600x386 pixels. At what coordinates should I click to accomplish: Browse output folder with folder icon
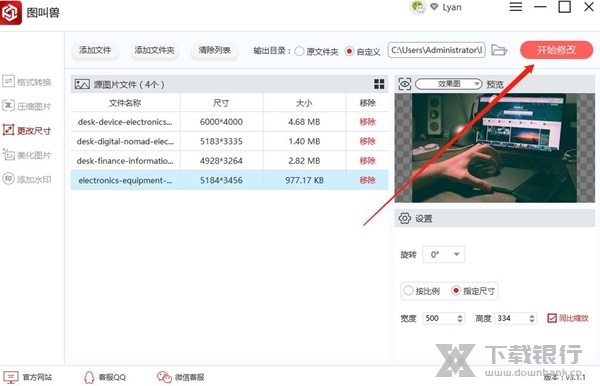[499, 50]
